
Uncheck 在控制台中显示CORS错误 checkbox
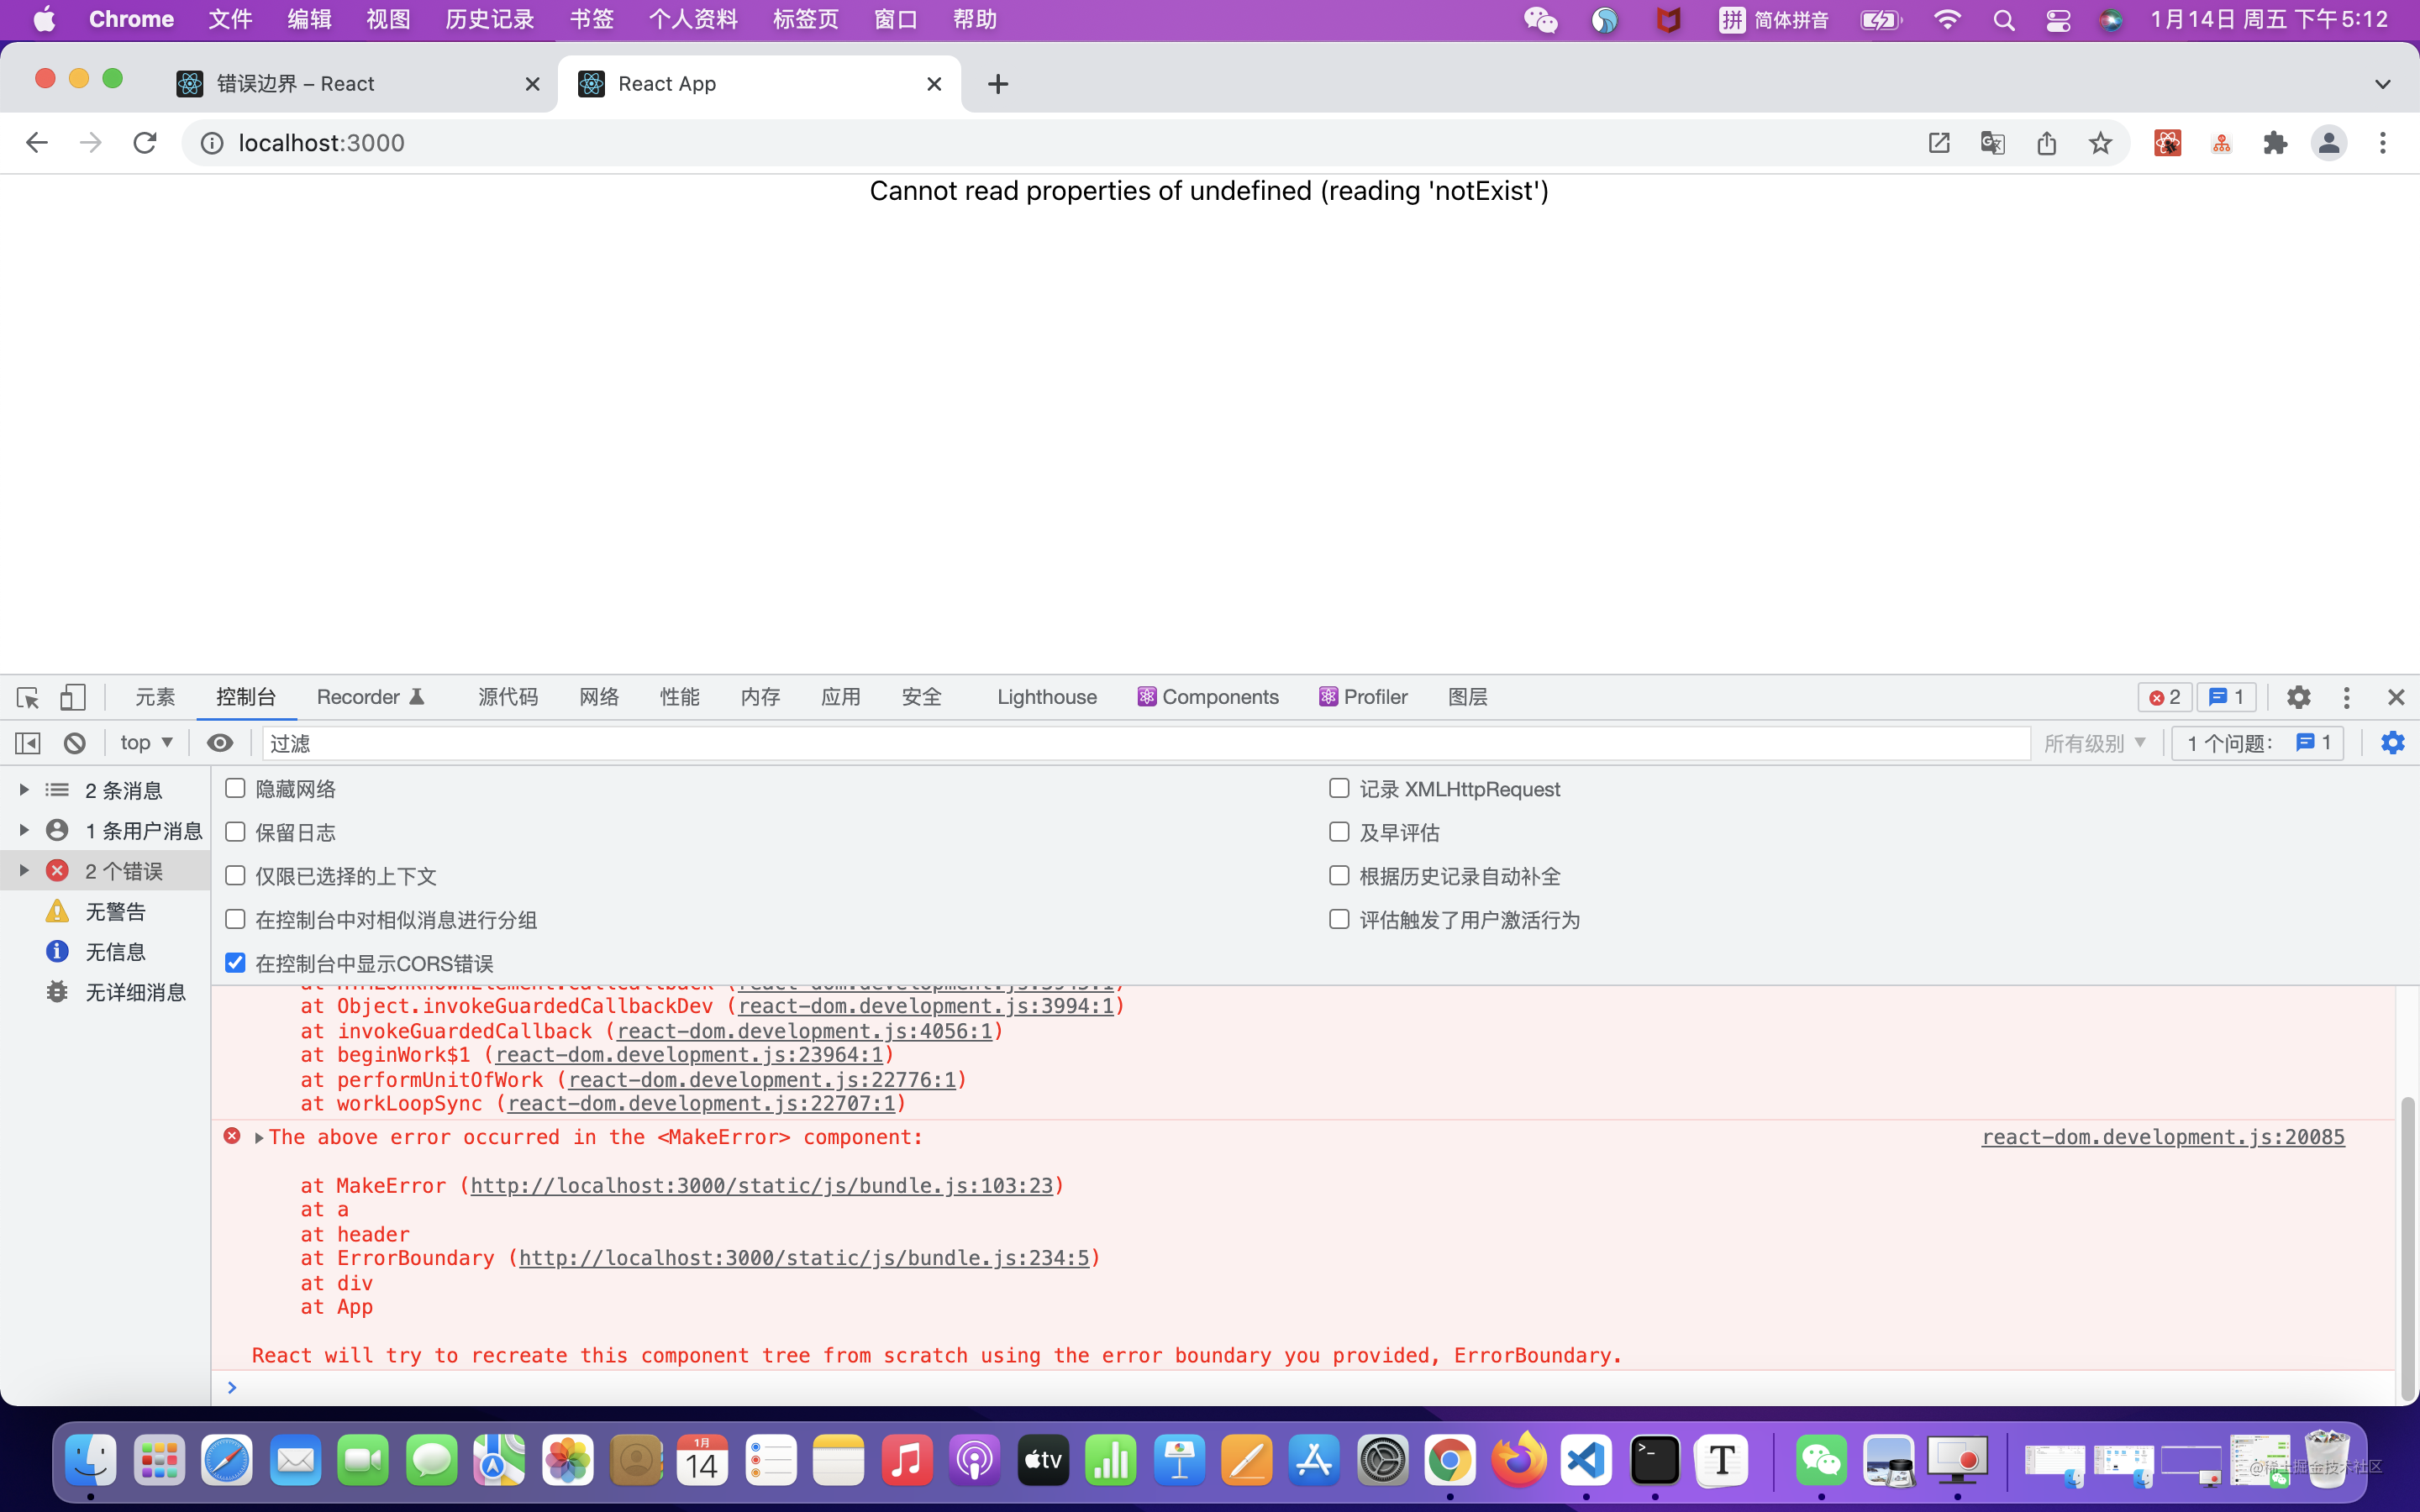[236, 963]
